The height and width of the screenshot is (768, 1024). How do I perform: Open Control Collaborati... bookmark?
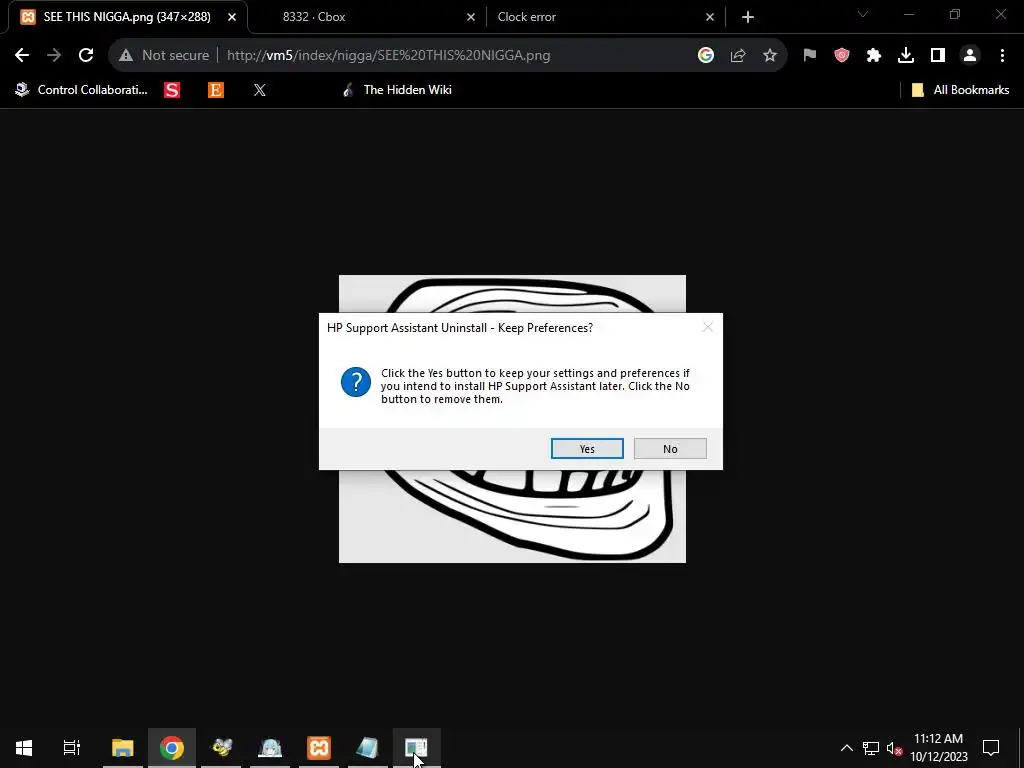pyautogui.click(x=81, y=90)
